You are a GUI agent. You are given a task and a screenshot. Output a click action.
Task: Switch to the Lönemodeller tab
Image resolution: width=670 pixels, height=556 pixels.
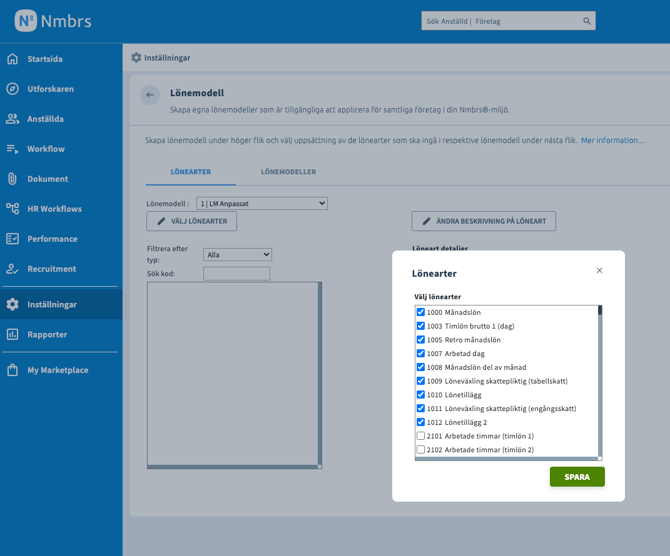tap(288, 172)
